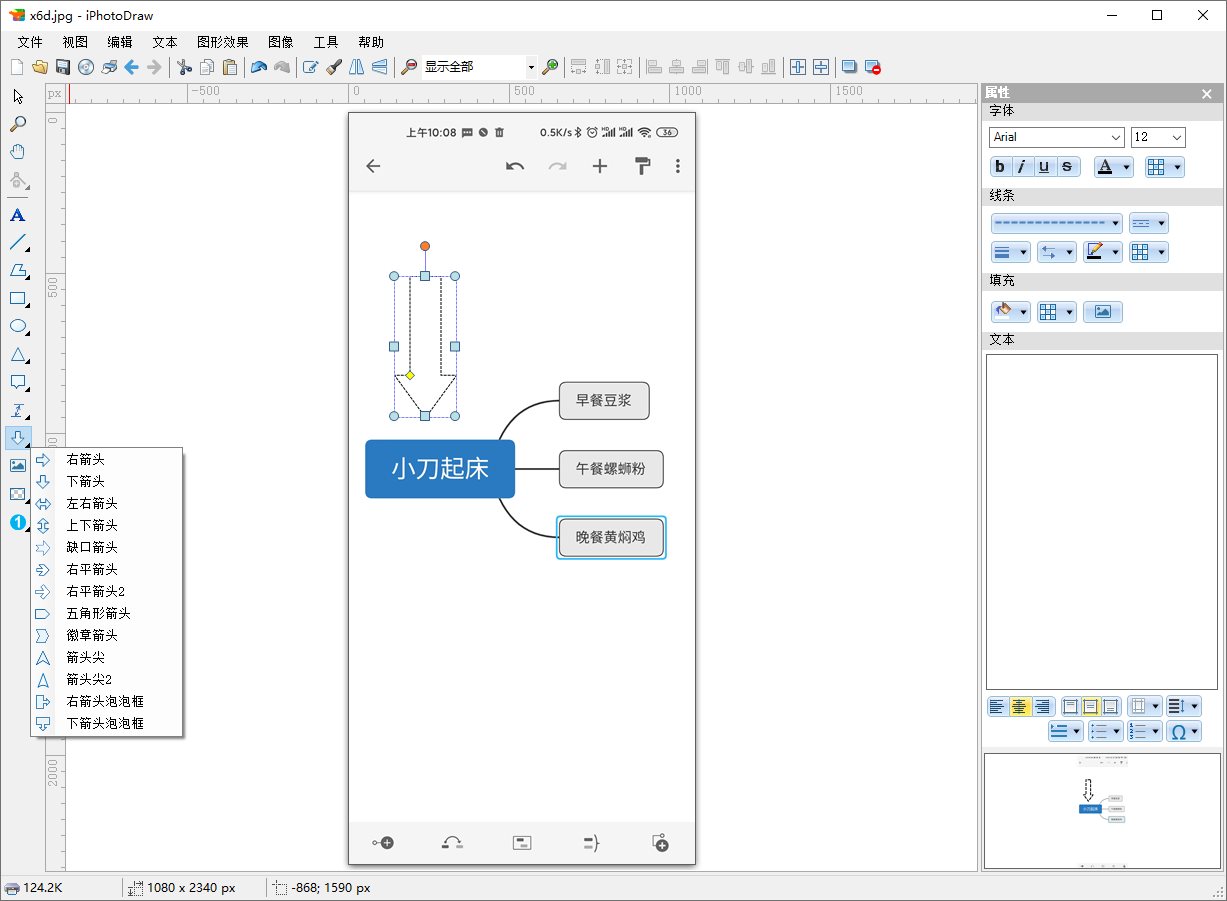The image size is (1227, 901).
Task: Expand the font size 12 dropdown
Action: [x=1158, y=137]
